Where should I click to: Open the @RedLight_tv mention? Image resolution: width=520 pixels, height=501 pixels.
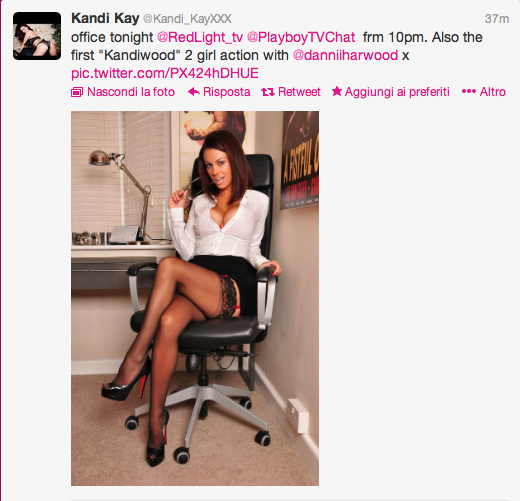[x=200, y=37]
